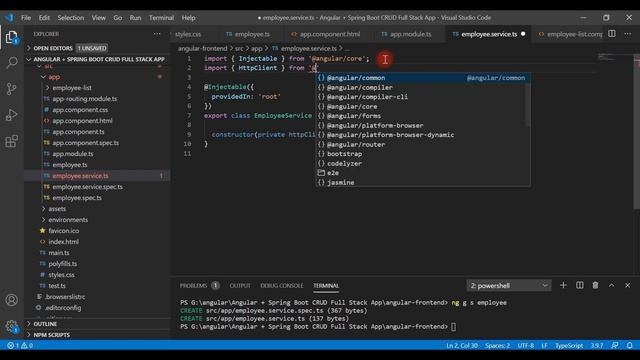Open the Explorer view in activity bar

[11, 37]
